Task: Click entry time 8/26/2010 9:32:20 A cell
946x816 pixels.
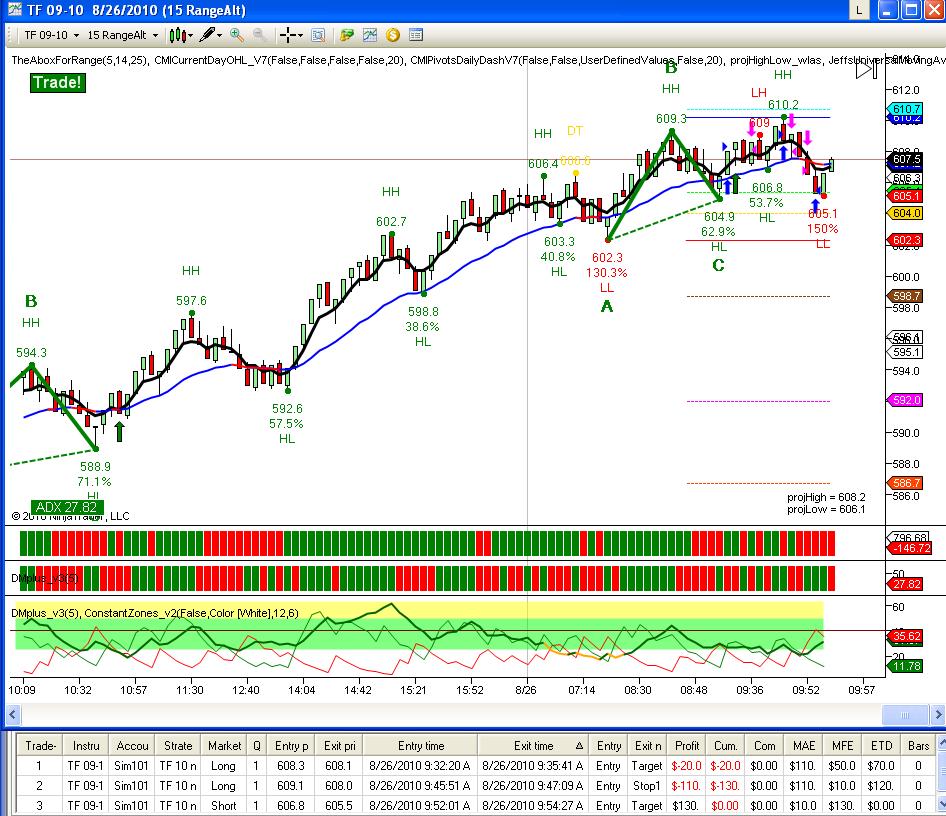Action: (x=420, y=766)
